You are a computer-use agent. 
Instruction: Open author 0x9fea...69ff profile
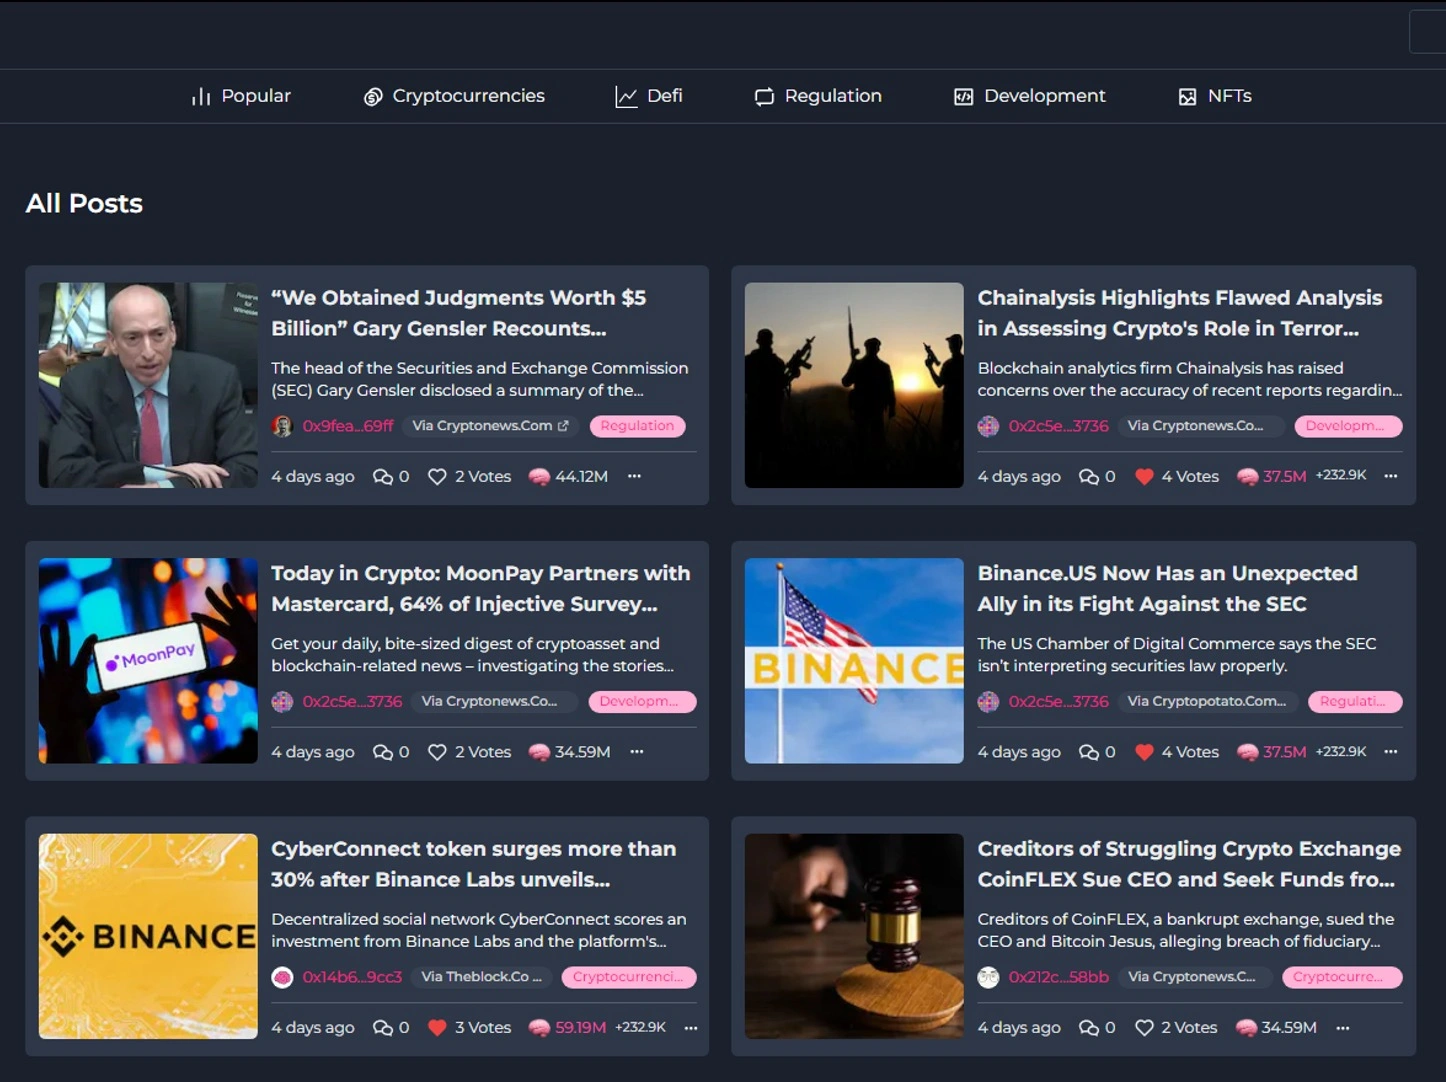(x=348, y=426)
